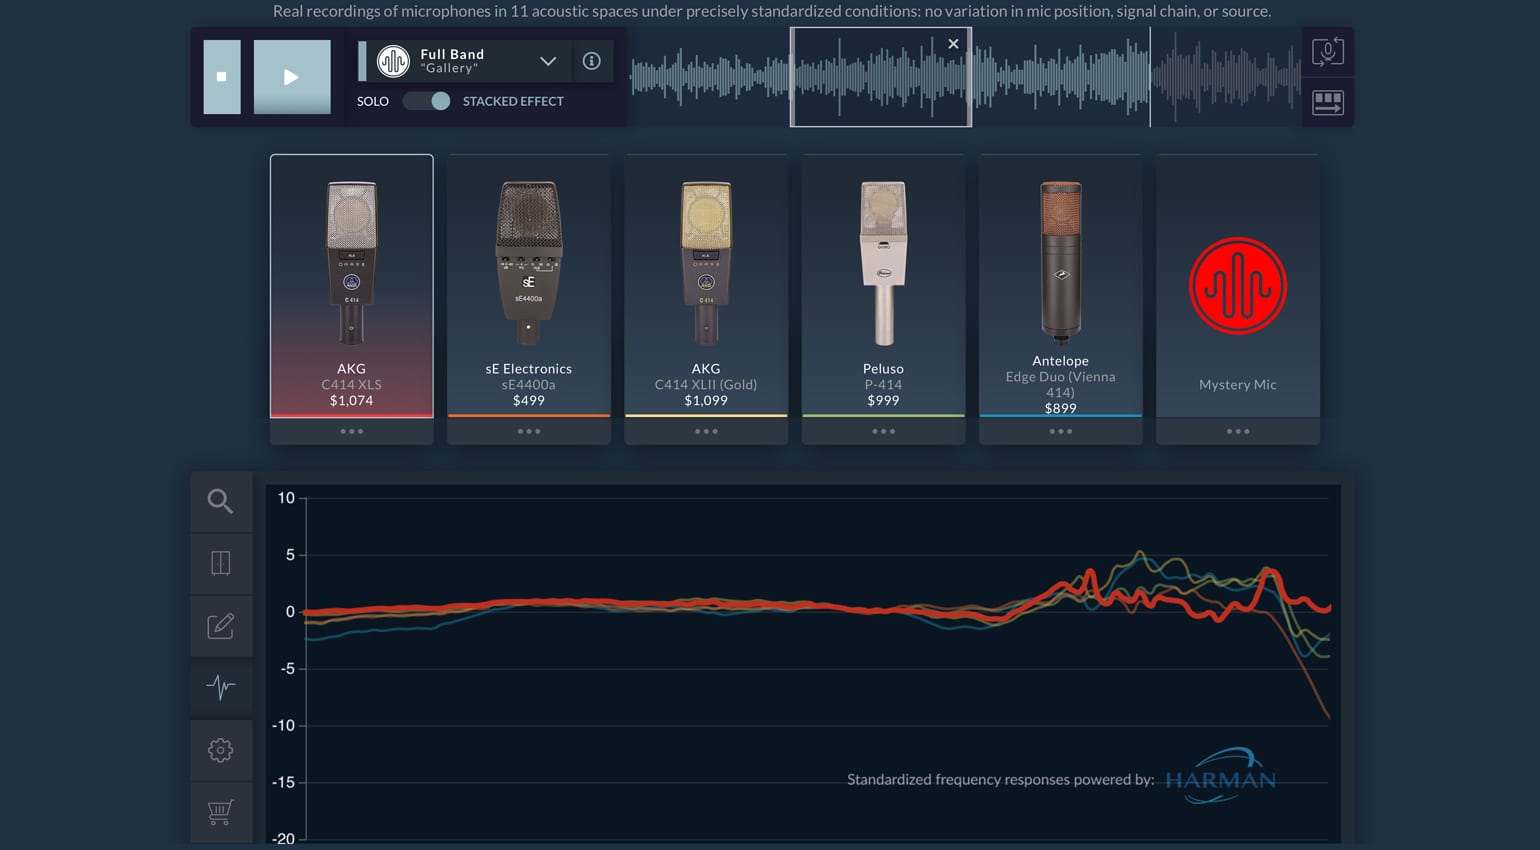
Task: Click the Harman logo link
Action: [1220, 777]
